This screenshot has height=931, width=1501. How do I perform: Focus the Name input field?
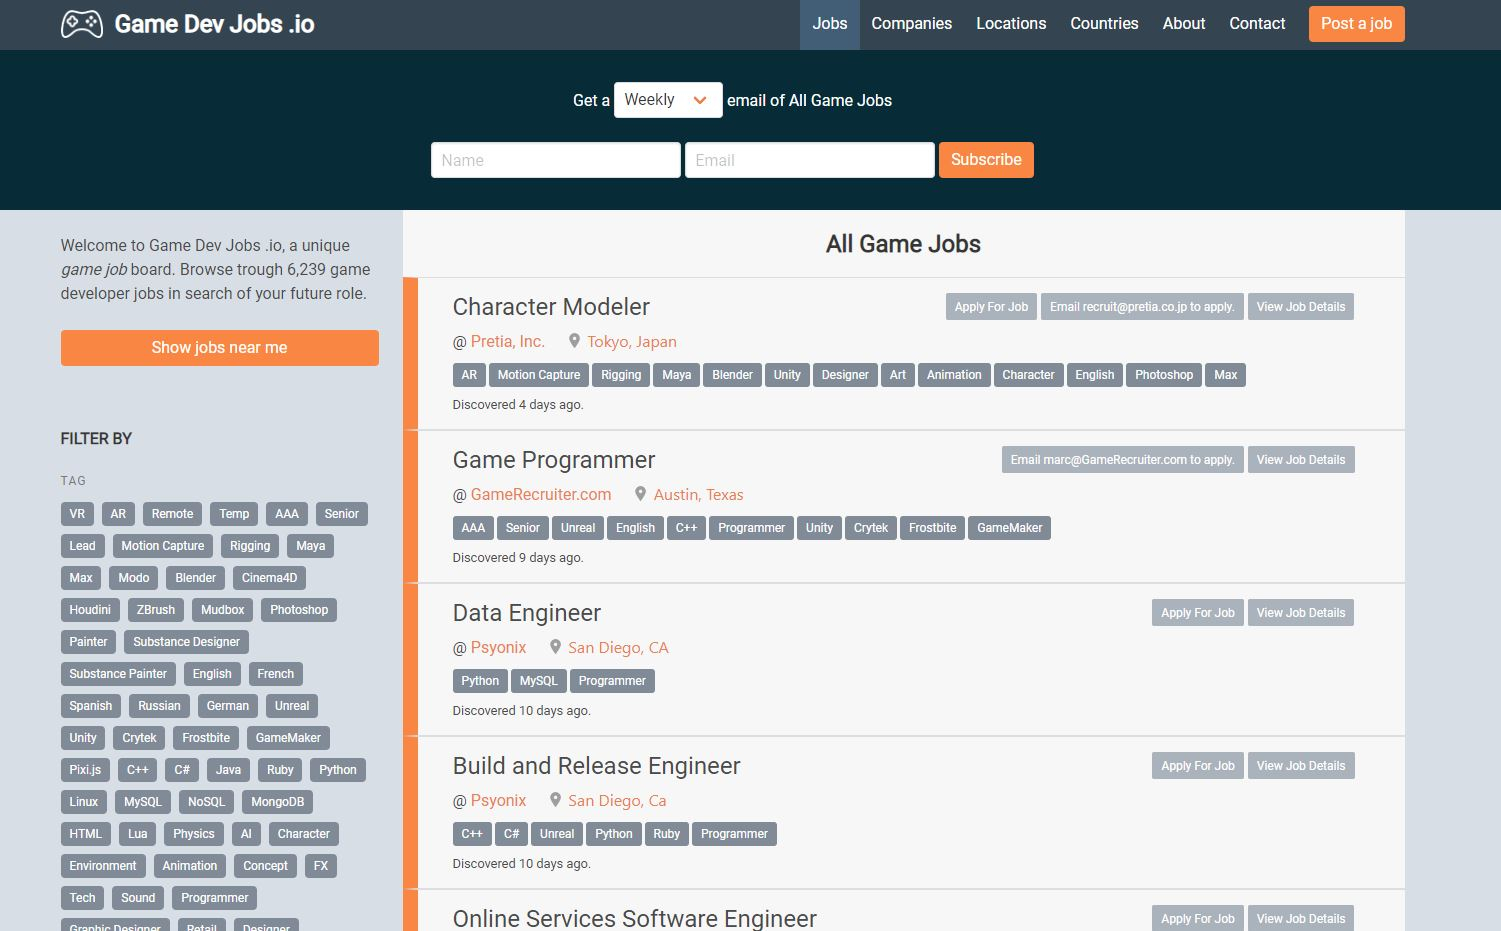(x=555, y=160)
